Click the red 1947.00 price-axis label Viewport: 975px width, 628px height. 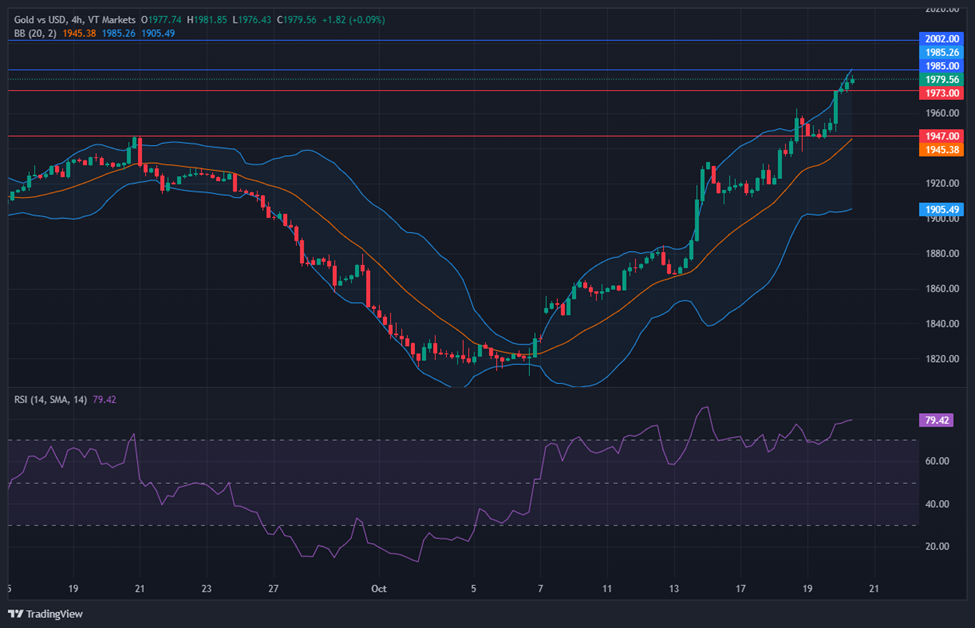pos(941,136)
